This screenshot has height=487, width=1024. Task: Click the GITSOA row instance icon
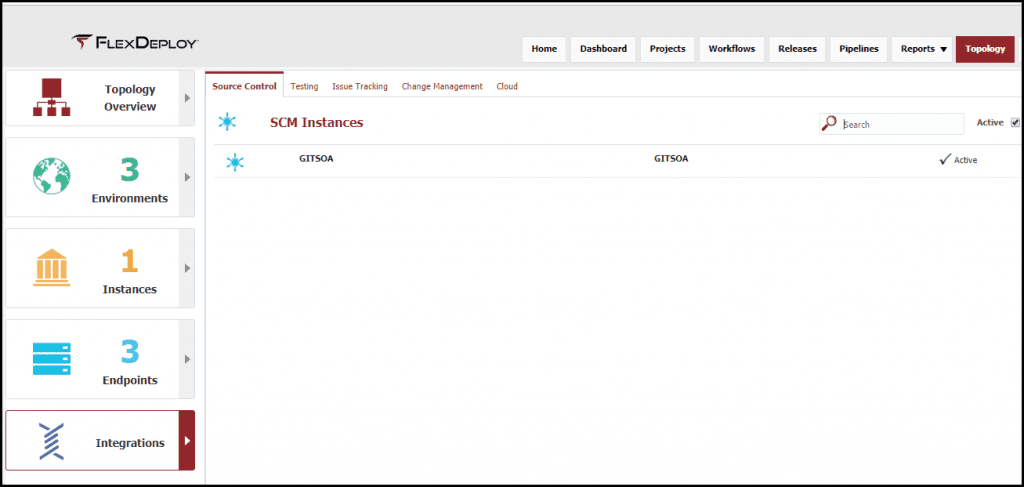234,161
